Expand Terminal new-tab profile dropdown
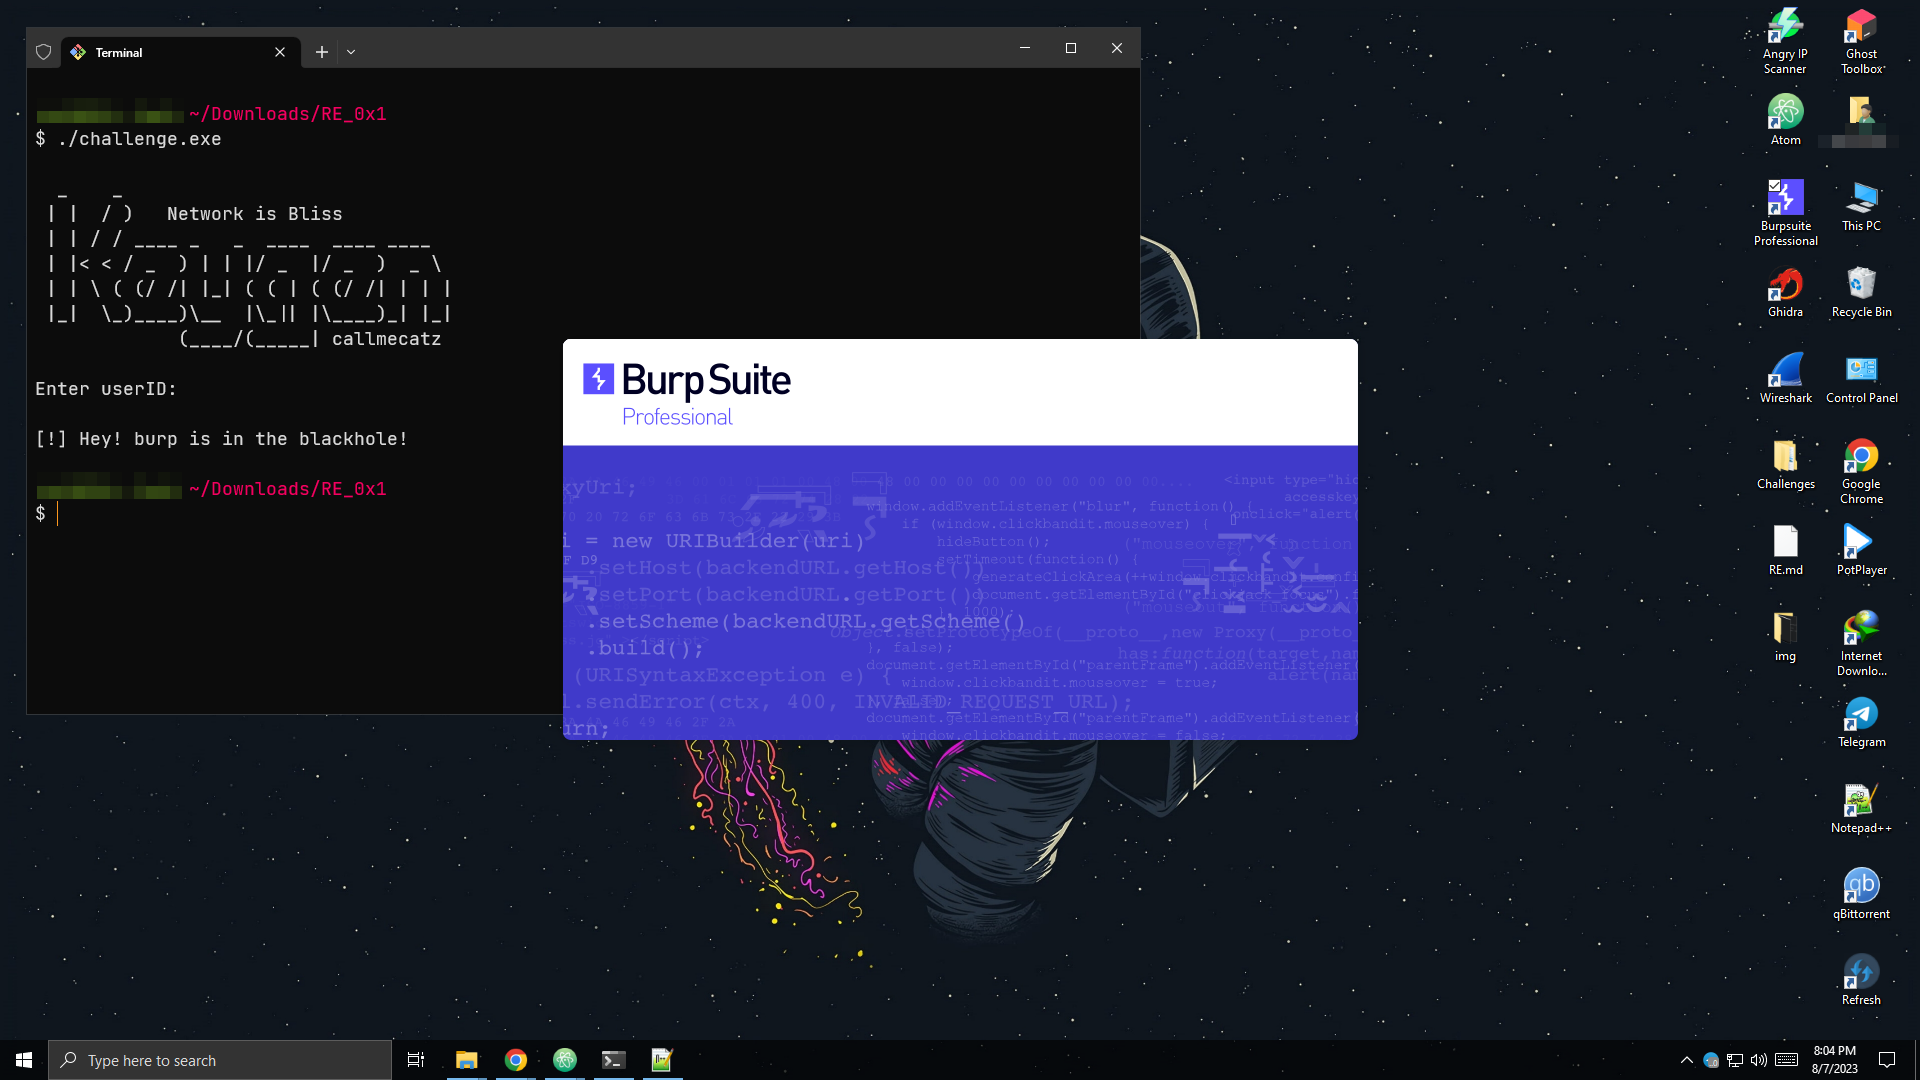Image resolution: width=1920 pixels, height=1080 pixels. (351, 52)
